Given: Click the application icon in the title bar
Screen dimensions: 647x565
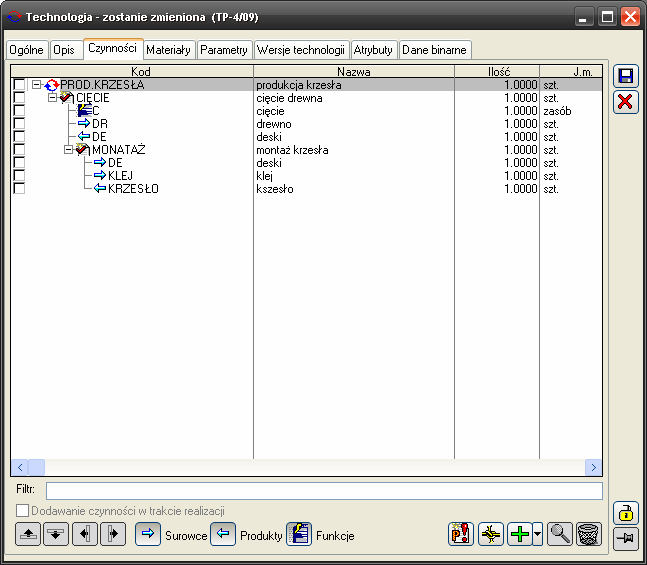Looking at the screenshot, I should pos(14,17).
